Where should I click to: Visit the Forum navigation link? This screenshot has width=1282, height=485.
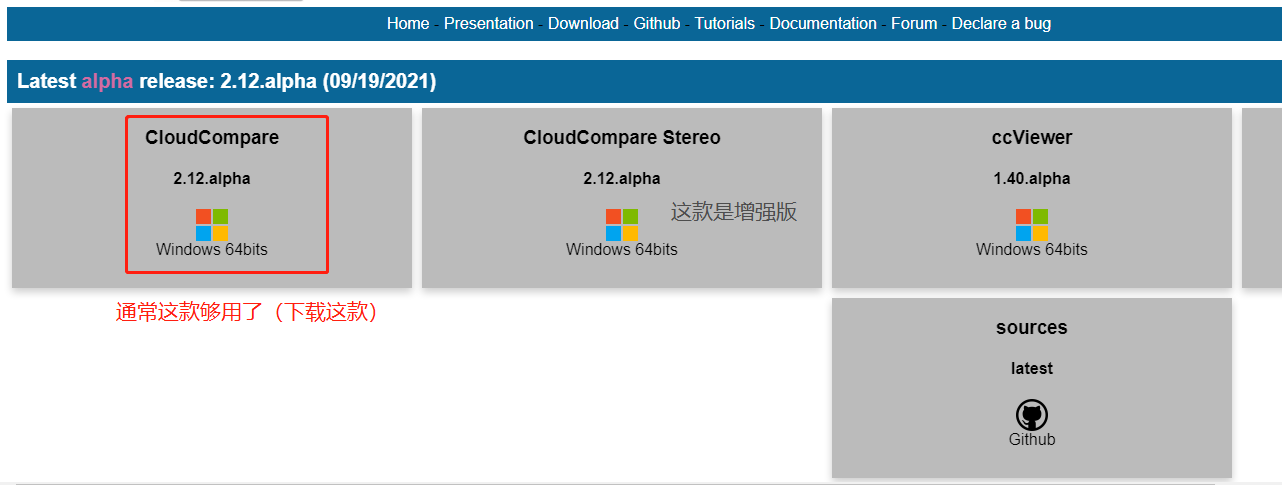pyautogui.click(x=914, y=23)
